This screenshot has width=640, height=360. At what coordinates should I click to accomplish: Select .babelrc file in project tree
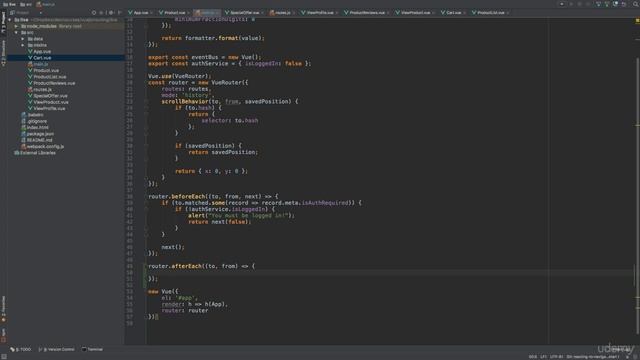pyautogui.click(x=32, y=115)
